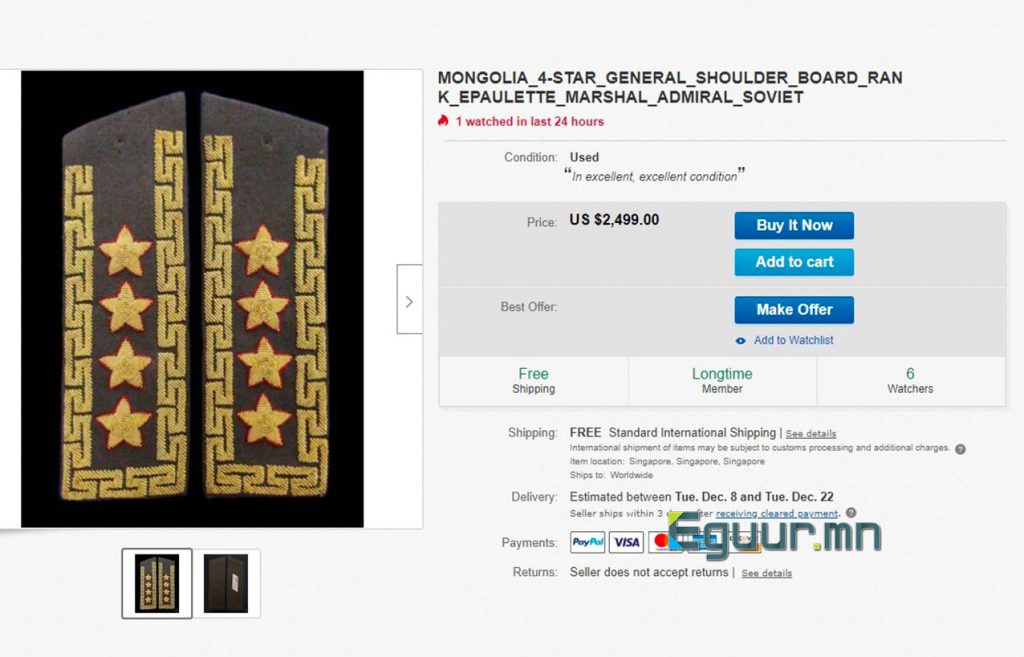This screenshot has width=1024, height=657.
Task: Click the VISA payment icon
Action: [626, 542]
